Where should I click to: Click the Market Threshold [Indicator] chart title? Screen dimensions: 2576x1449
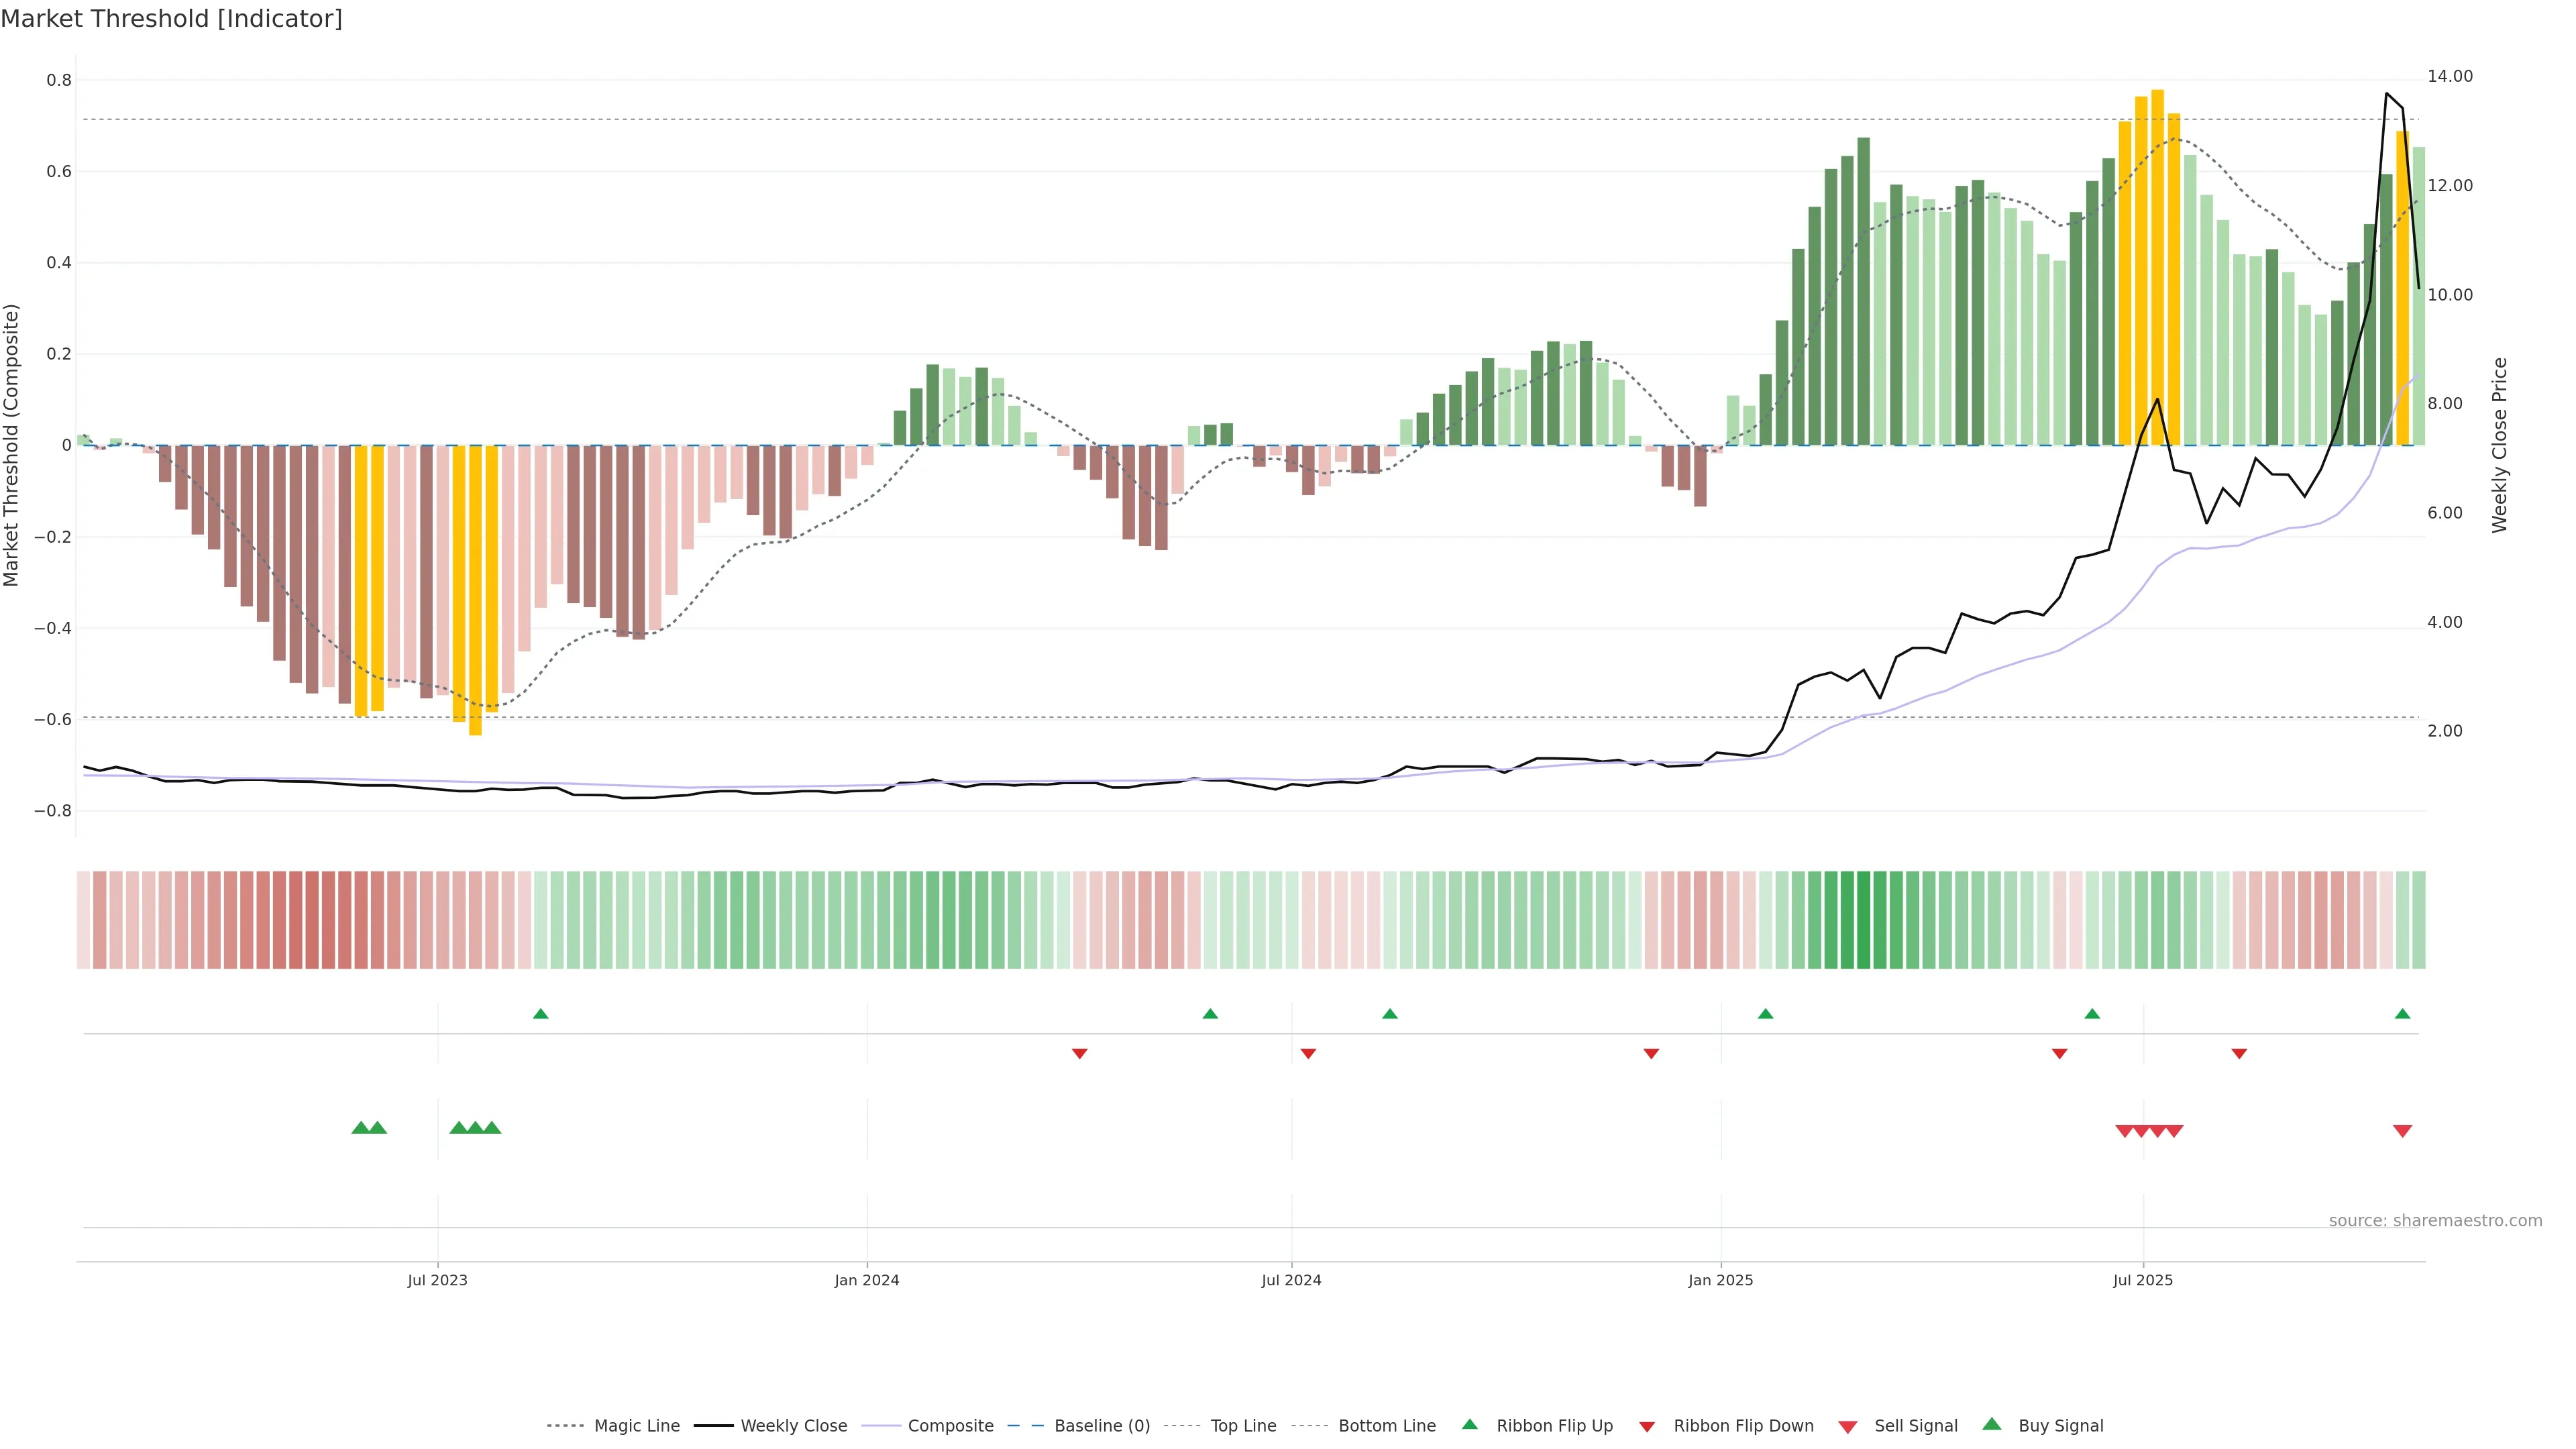click(171, 19)
